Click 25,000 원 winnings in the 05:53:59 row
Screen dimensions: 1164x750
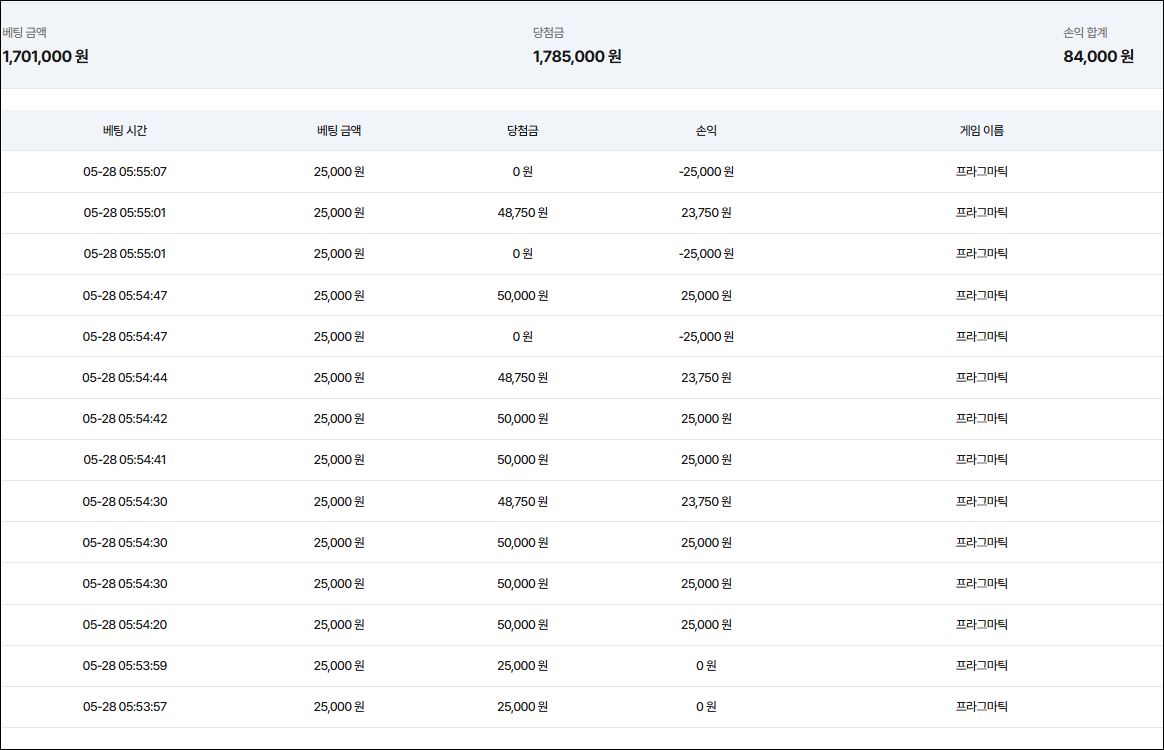(523, 666)
